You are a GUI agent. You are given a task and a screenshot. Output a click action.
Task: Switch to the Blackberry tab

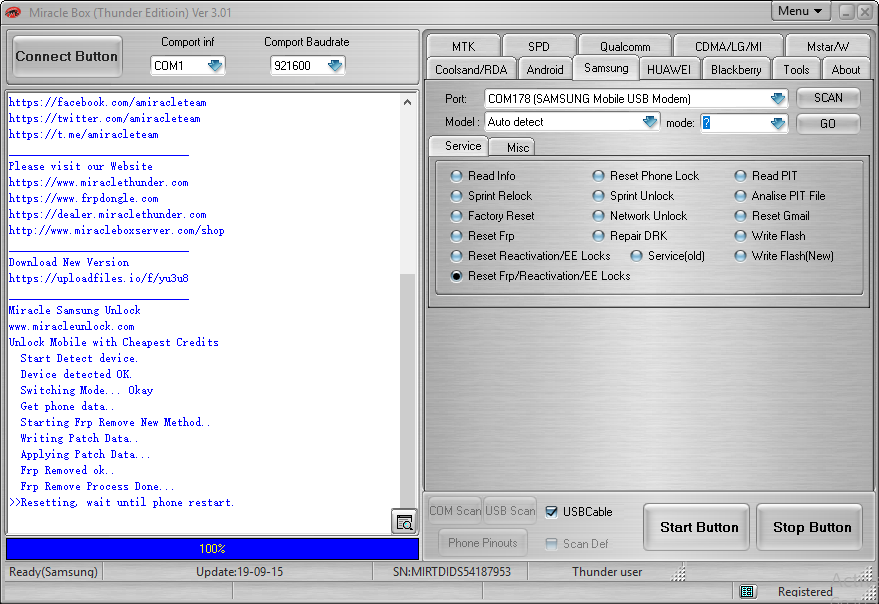point(736,70)
